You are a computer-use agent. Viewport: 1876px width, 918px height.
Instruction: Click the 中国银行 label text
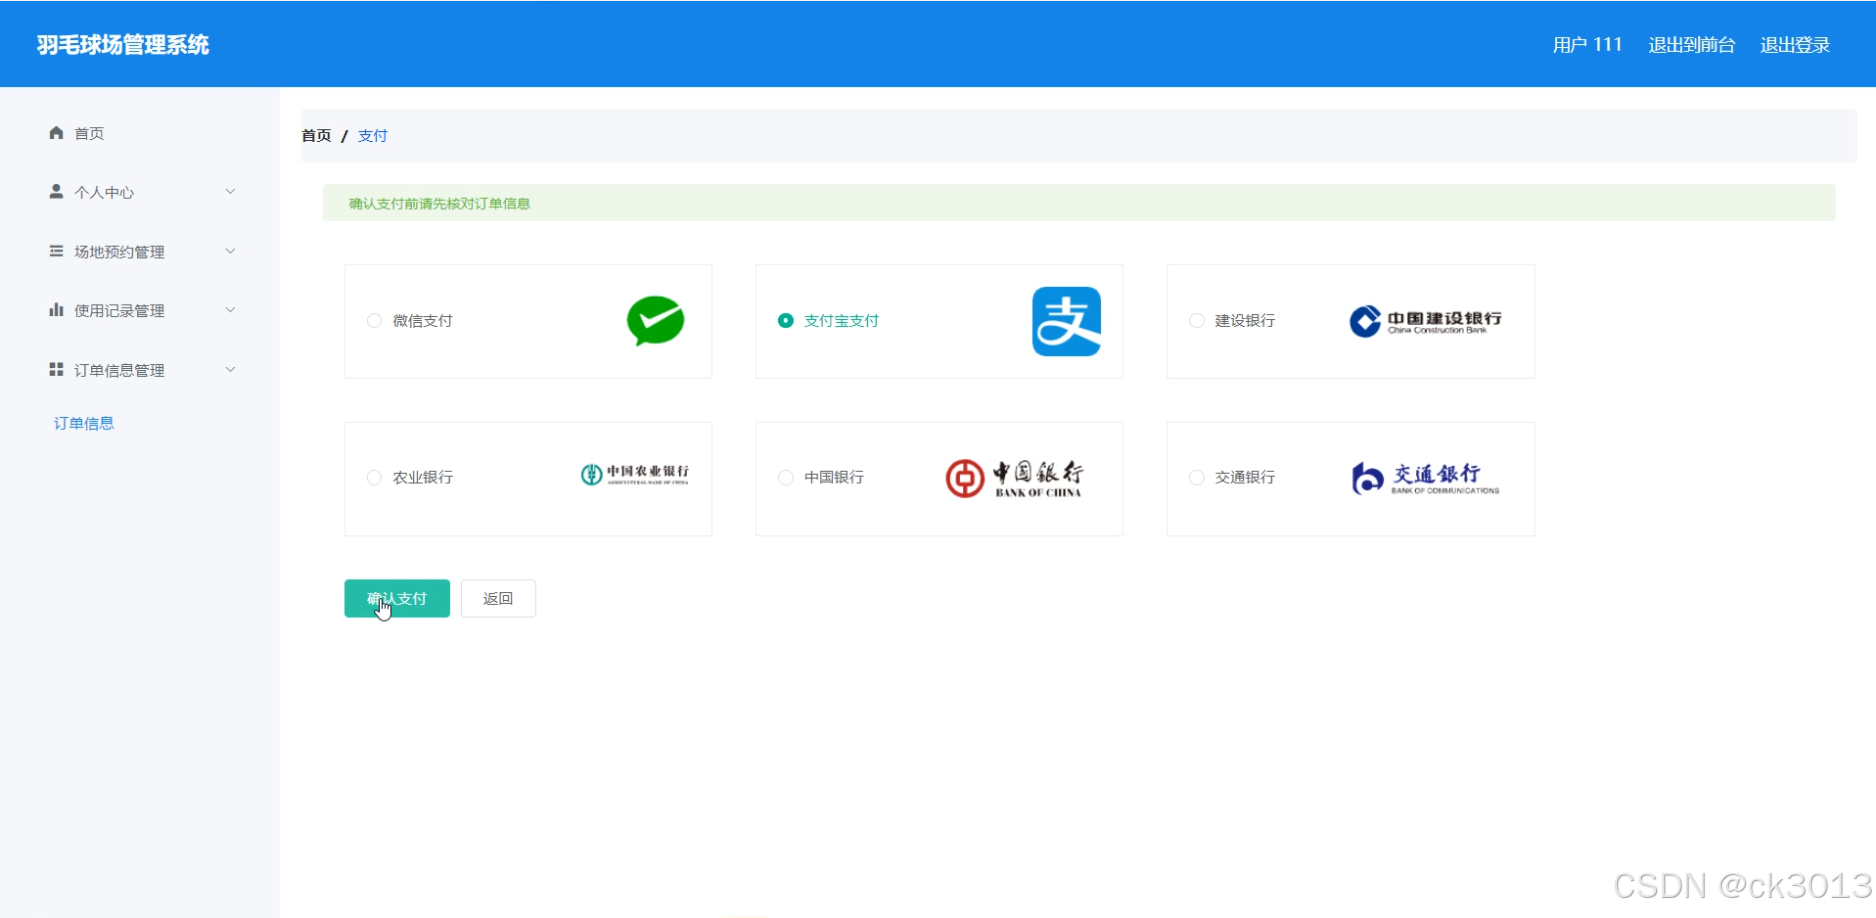(834, 478)
